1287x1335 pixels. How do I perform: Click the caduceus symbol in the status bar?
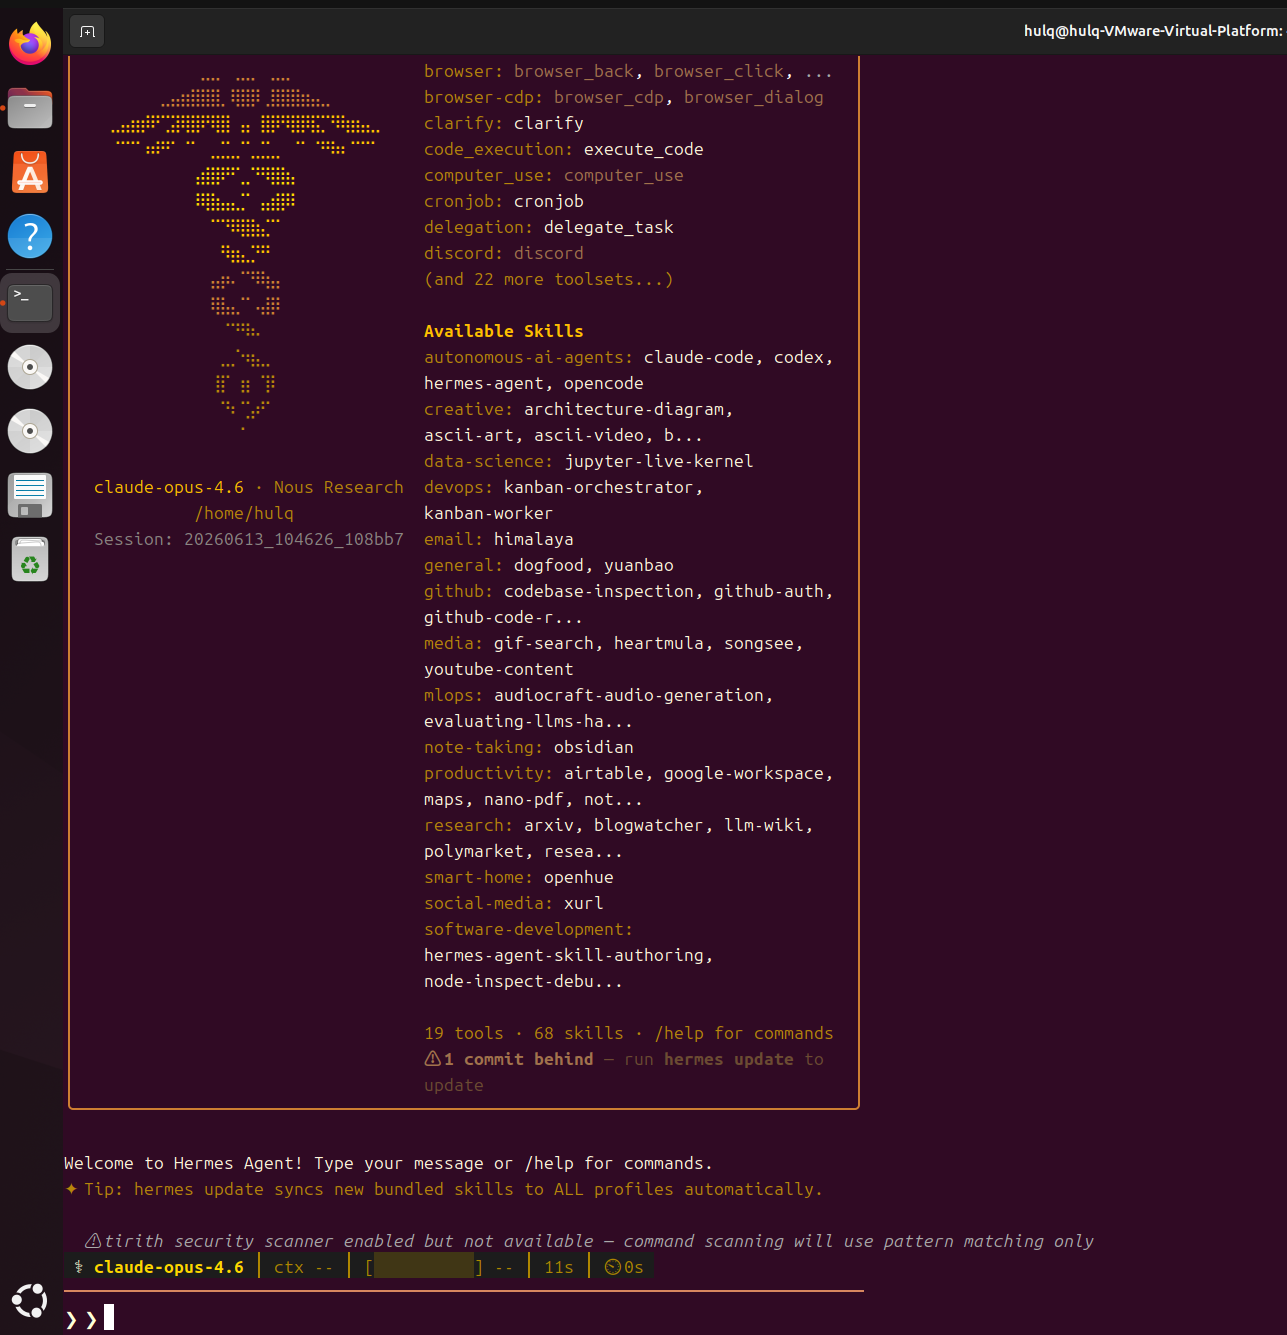tap(79, 1267)
